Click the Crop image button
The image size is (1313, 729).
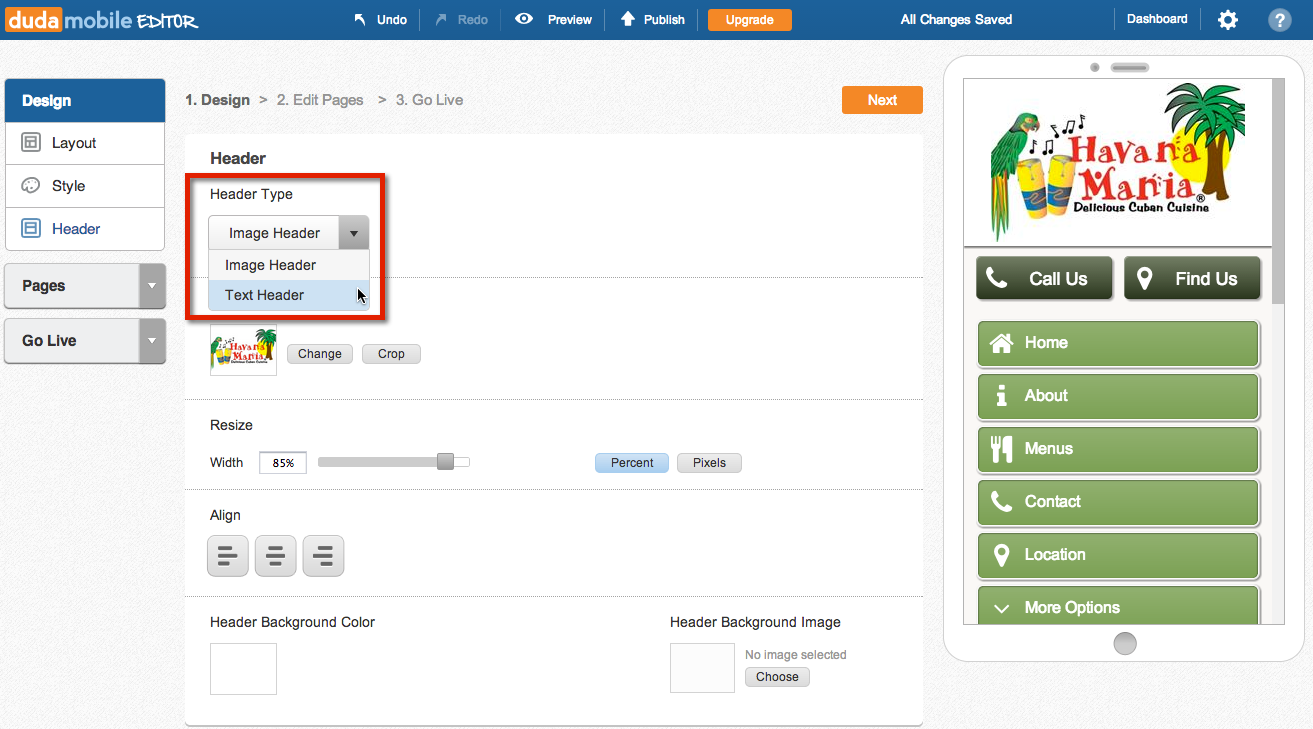pyautogui.click(x=391, y=354)
